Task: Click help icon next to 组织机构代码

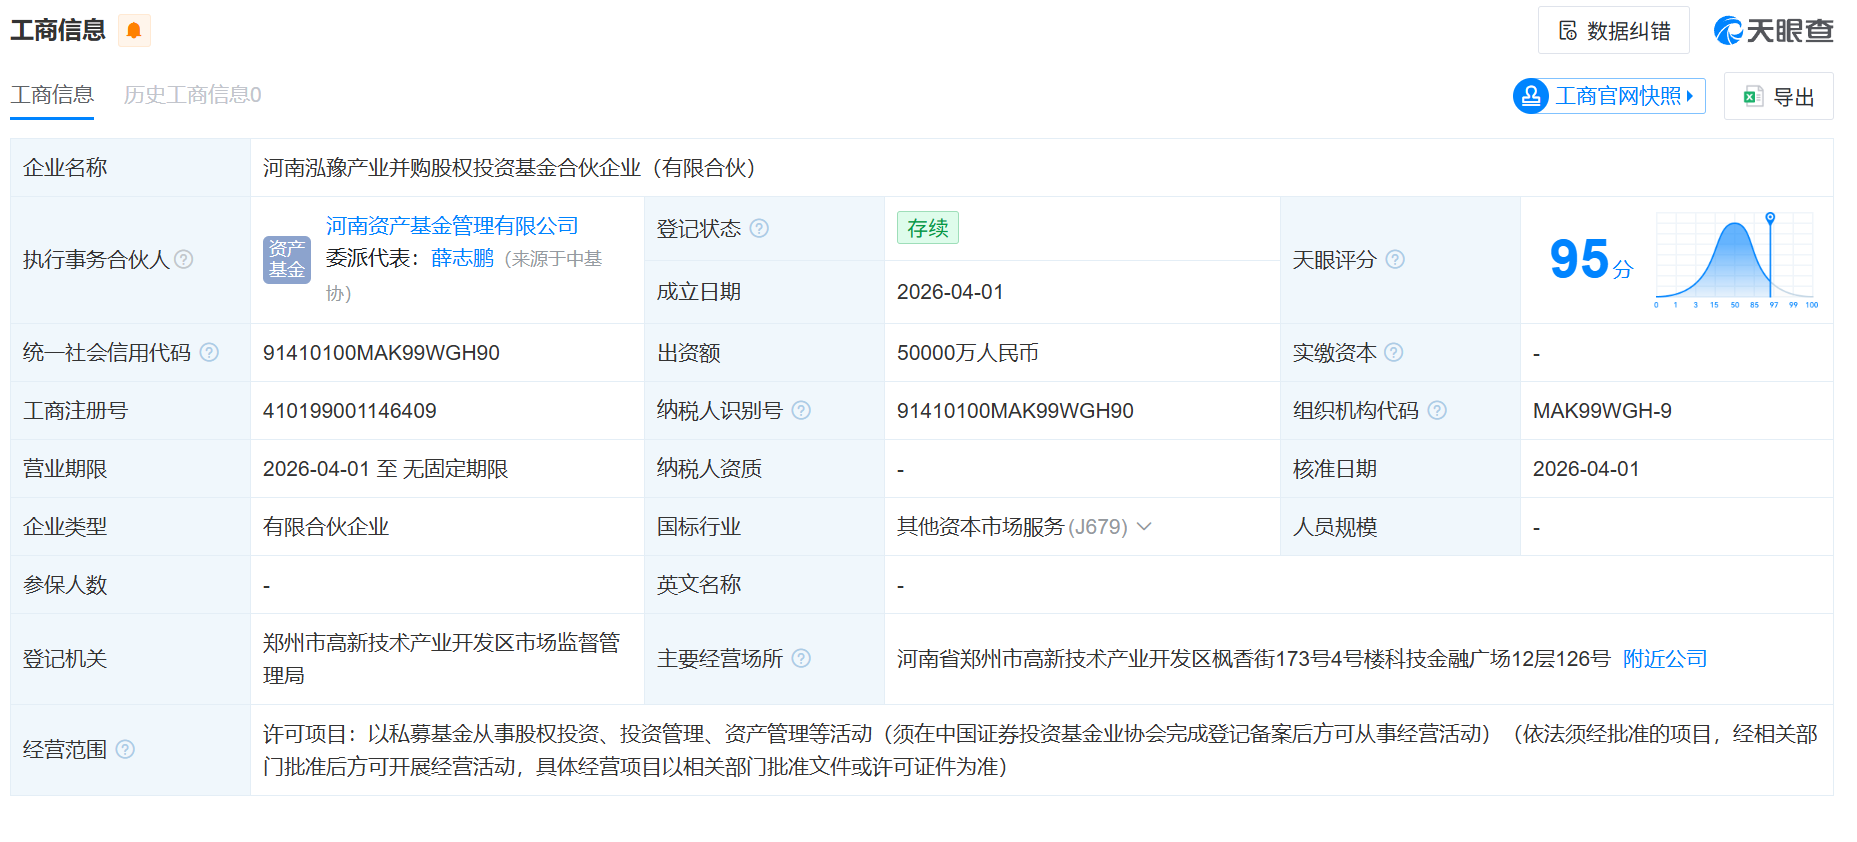Action: point(1437,411)
